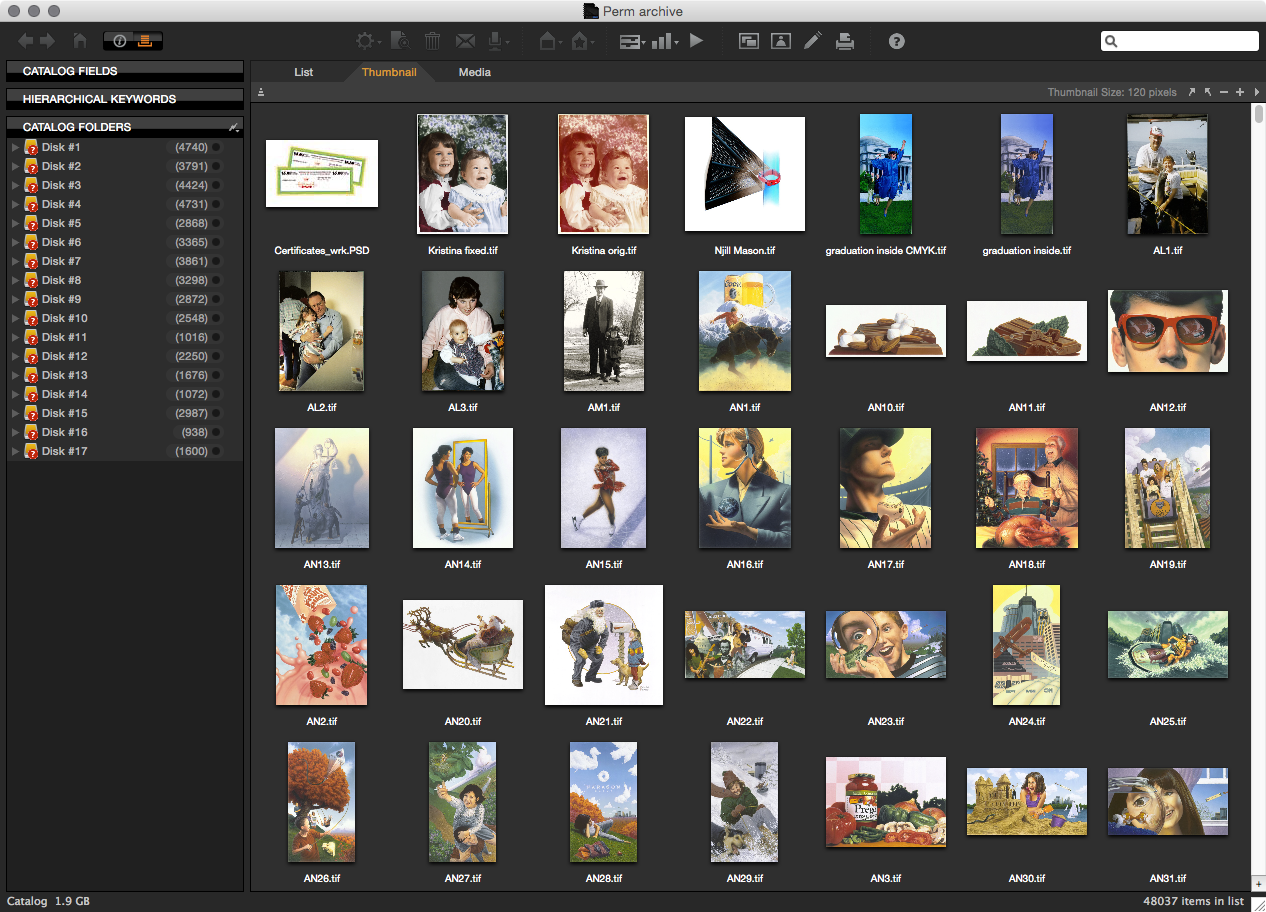Viewport: 1266px width, 912px height.
Task: Select the AN12.tif sunglasses thumbnail
Action: 1167,331
